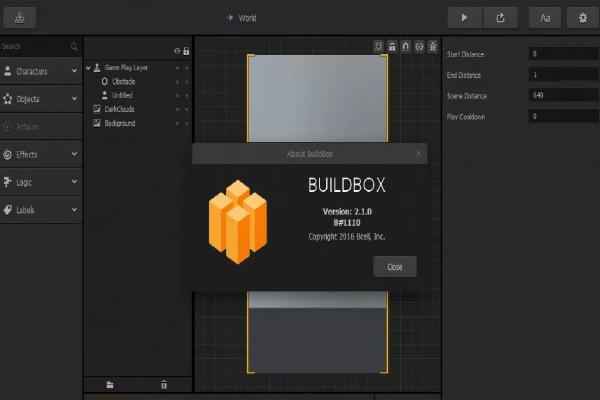Click the World breadcrumb label
The image size is (600, 400).
(x=247, y=18)
